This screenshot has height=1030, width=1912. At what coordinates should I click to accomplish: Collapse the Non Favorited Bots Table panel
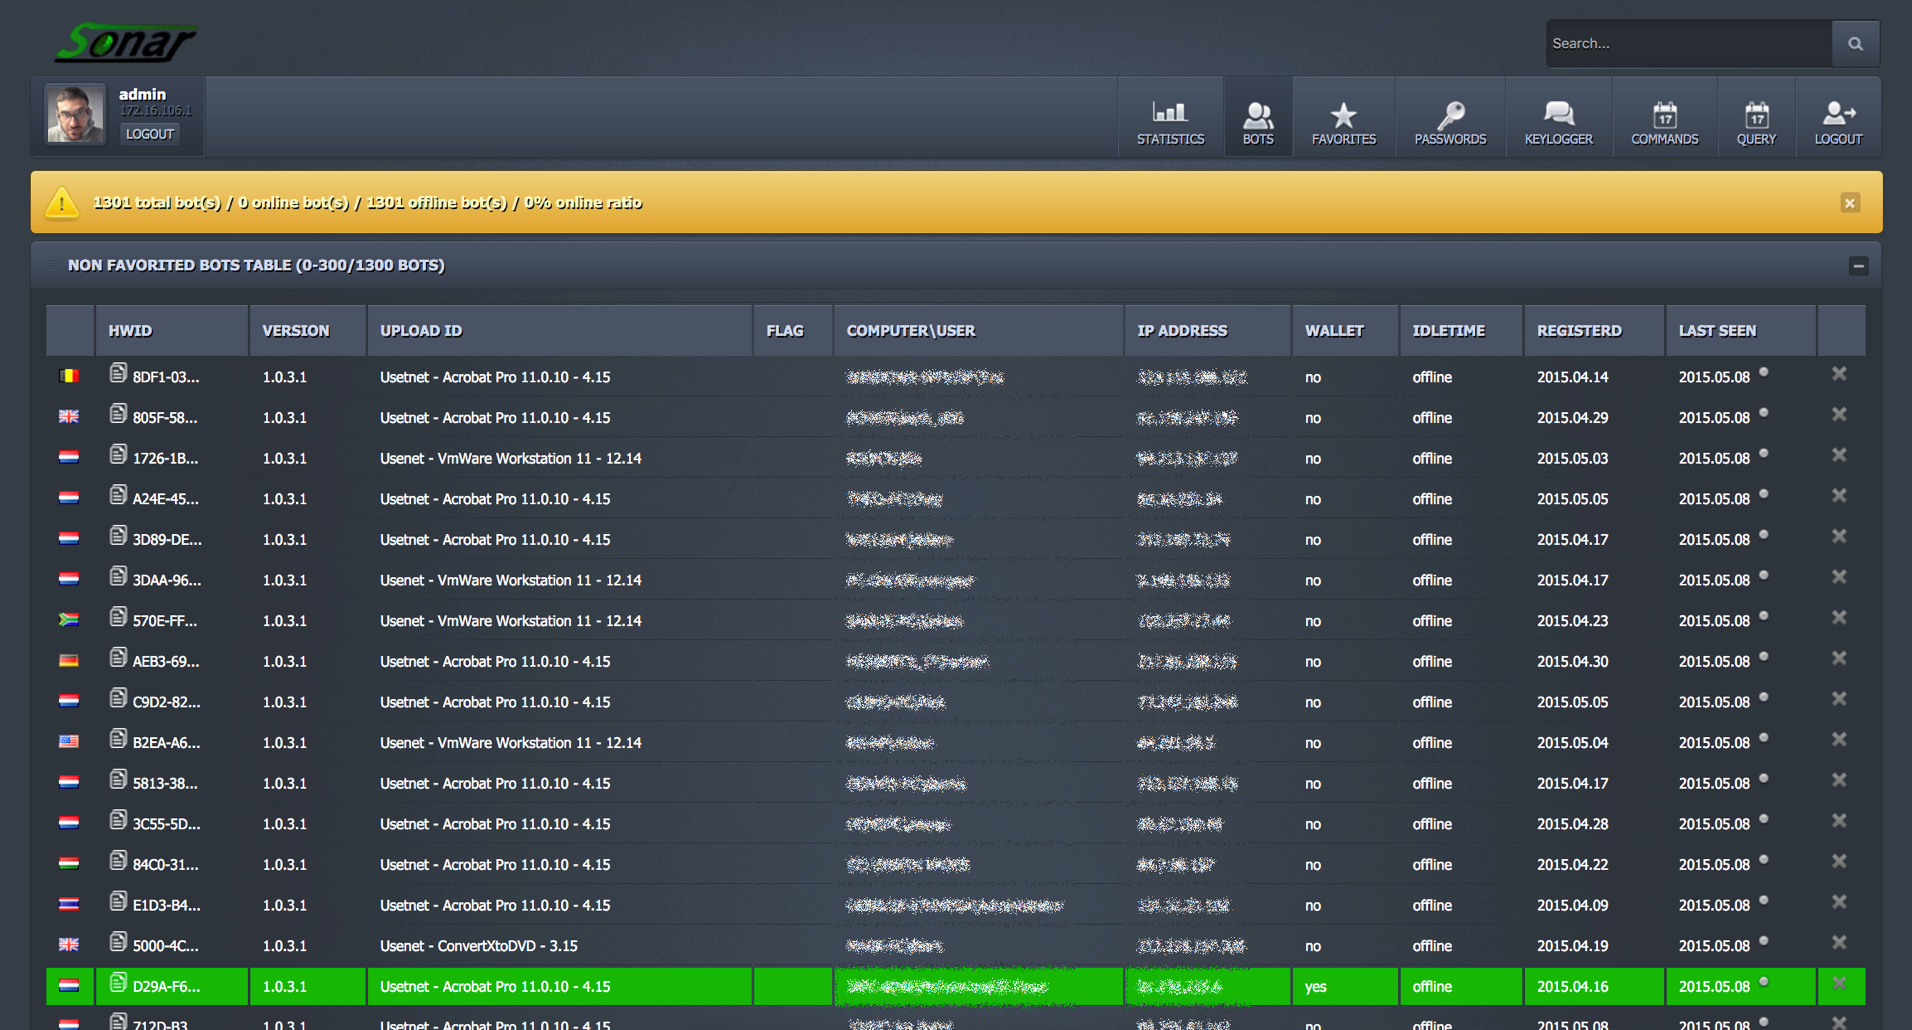pos(1858,266)
